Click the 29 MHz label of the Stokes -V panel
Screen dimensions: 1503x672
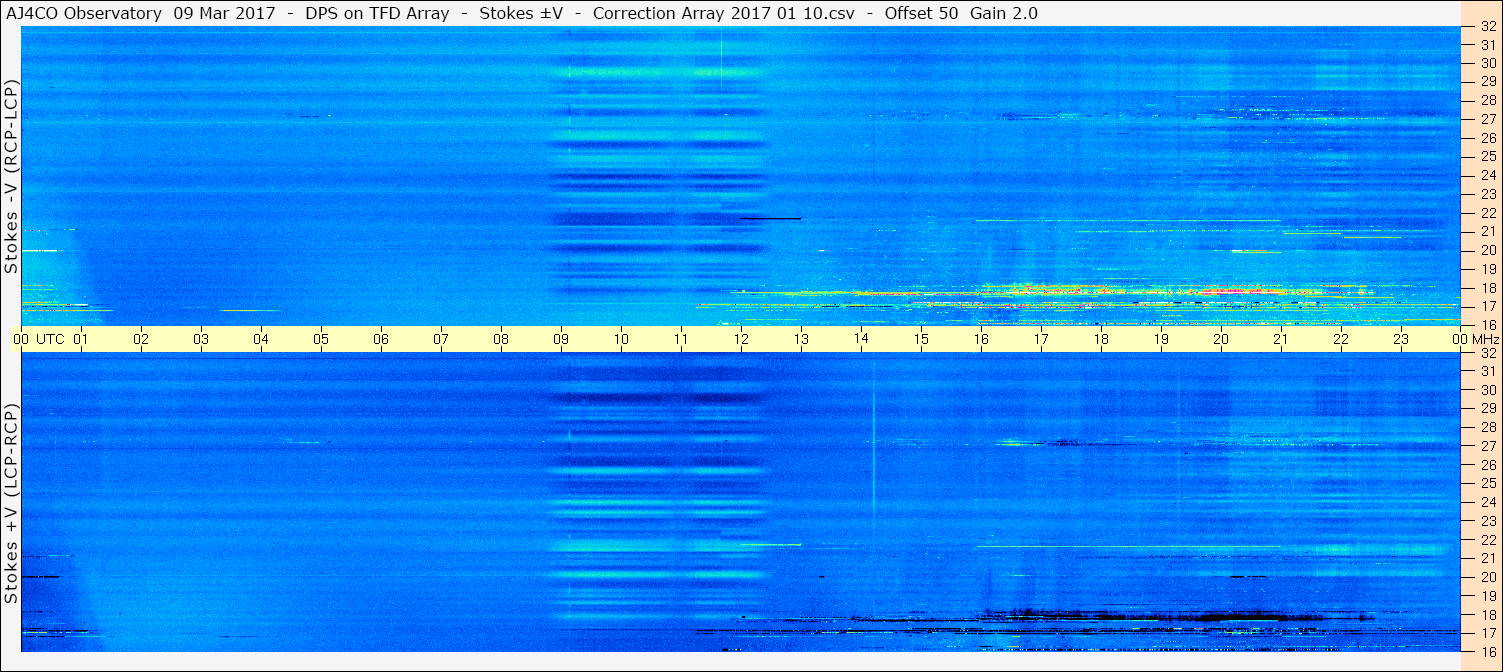(1487, 82)
